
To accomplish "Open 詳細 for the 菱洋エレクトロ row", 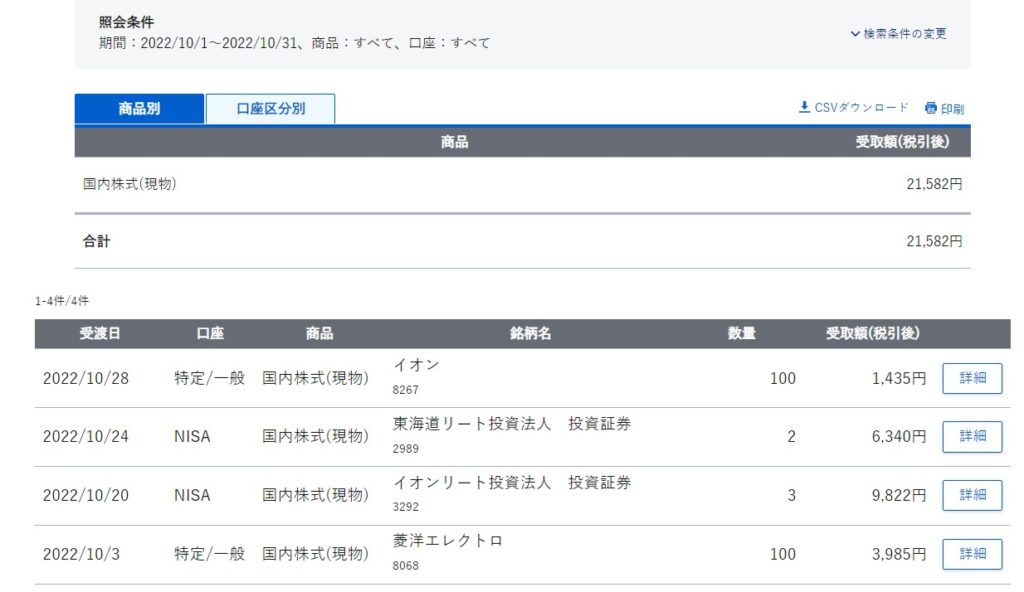I will click(971, 553).
